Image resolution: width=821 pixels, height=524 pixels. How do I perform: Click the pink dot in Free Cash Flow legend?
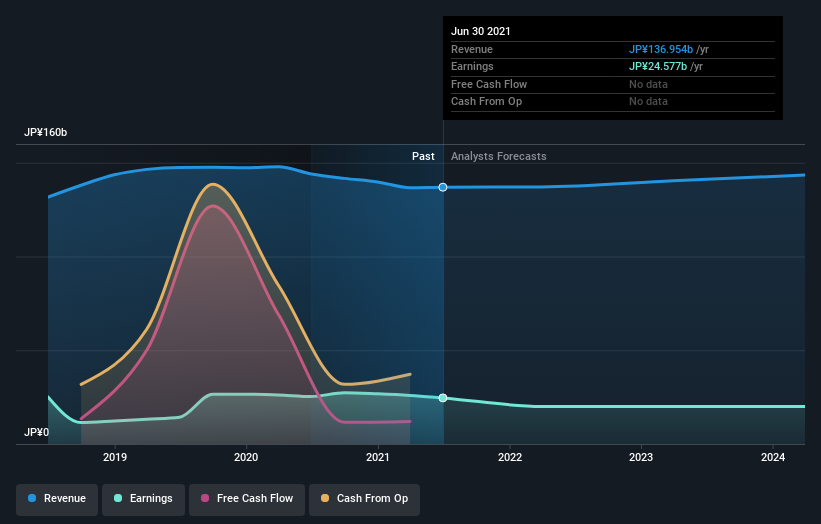pyautogui.click(x=205, y=498)
